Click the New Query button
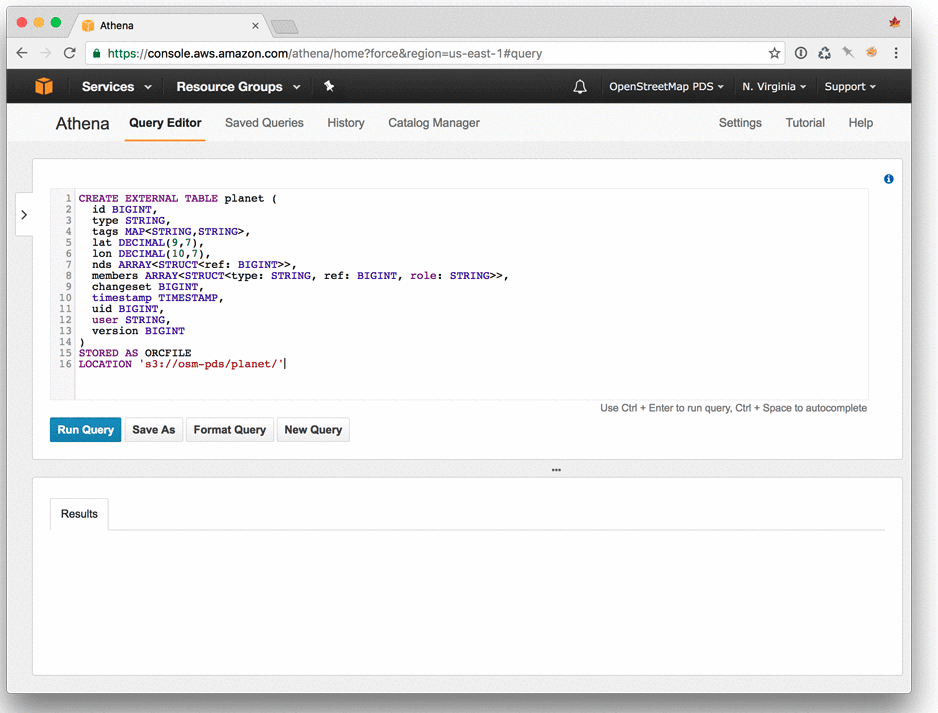 [x=313, y=429]
